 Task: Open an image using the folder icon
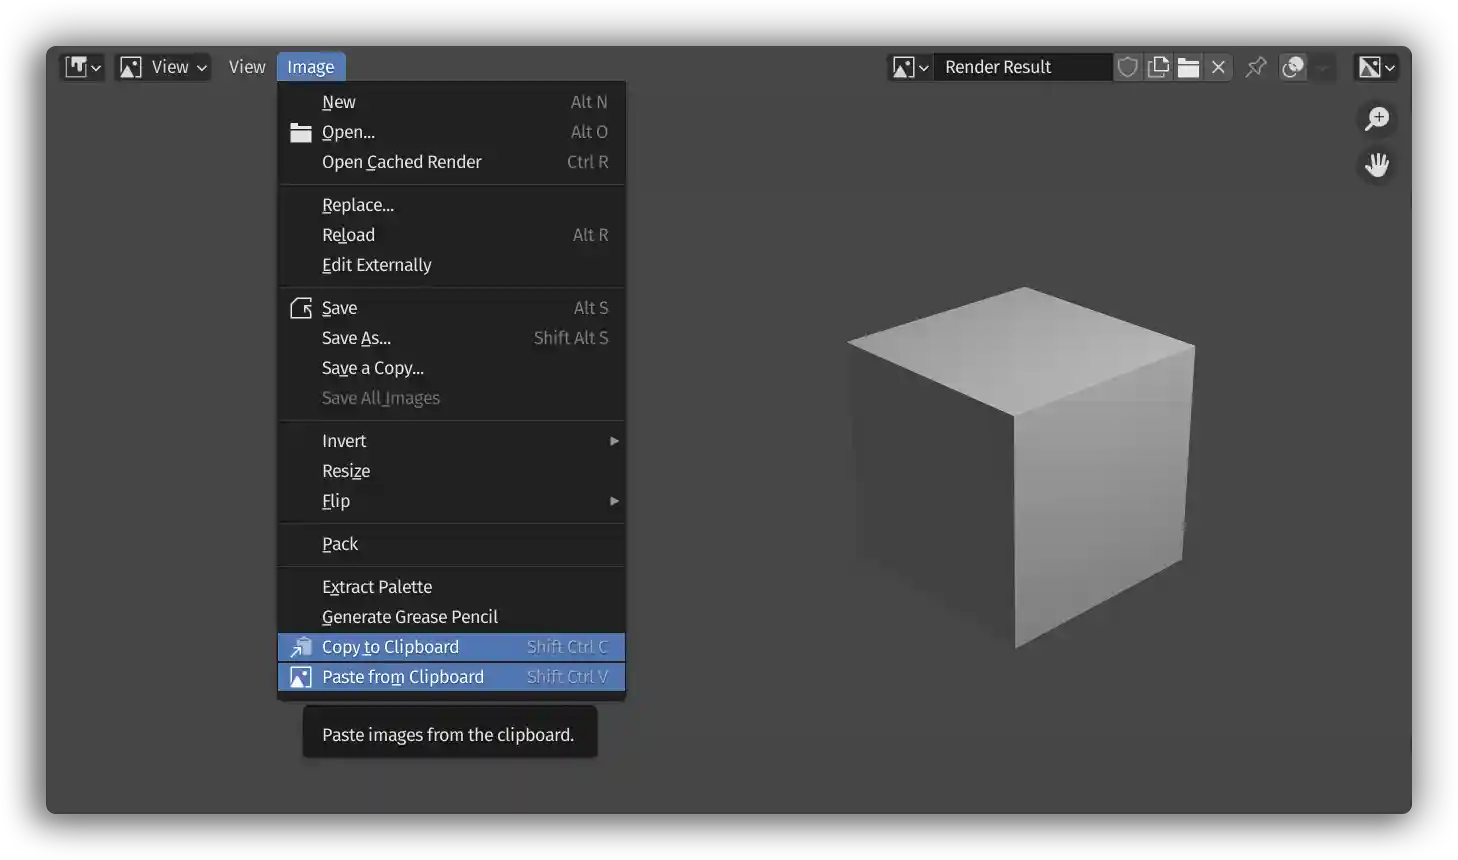coord(1188,66)
